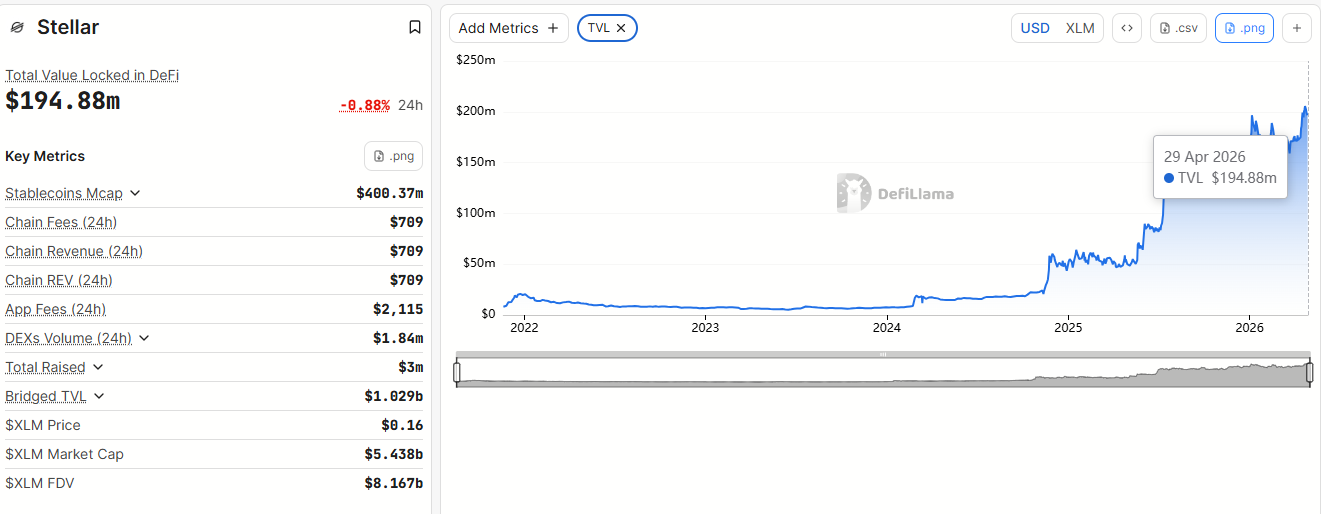The width and height of the screenshot is (1321, 514).
Task: Remove the TVL metric chip
Action: click(621, 28)
